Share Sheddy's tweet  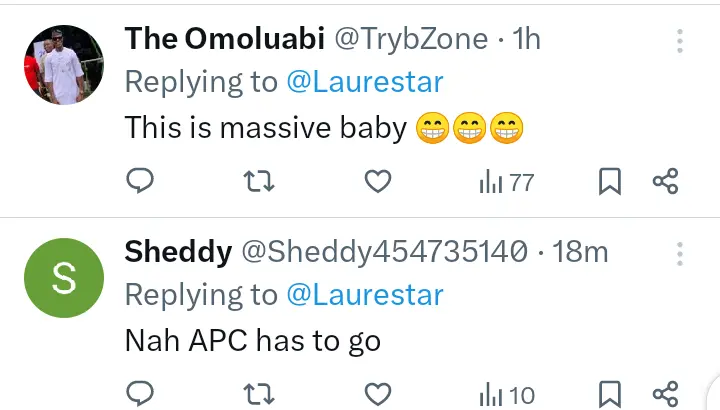coord(665,392)
